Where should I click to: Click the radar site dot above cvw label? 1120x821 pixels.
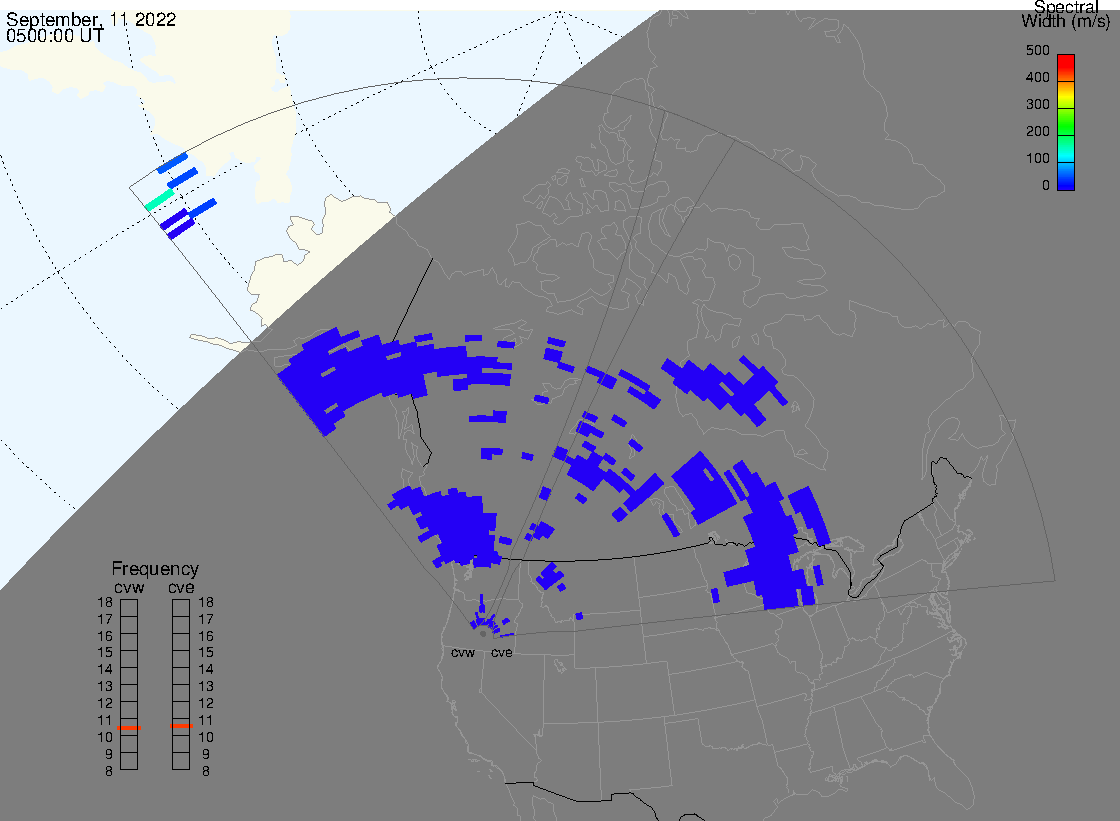coord(483,634)
